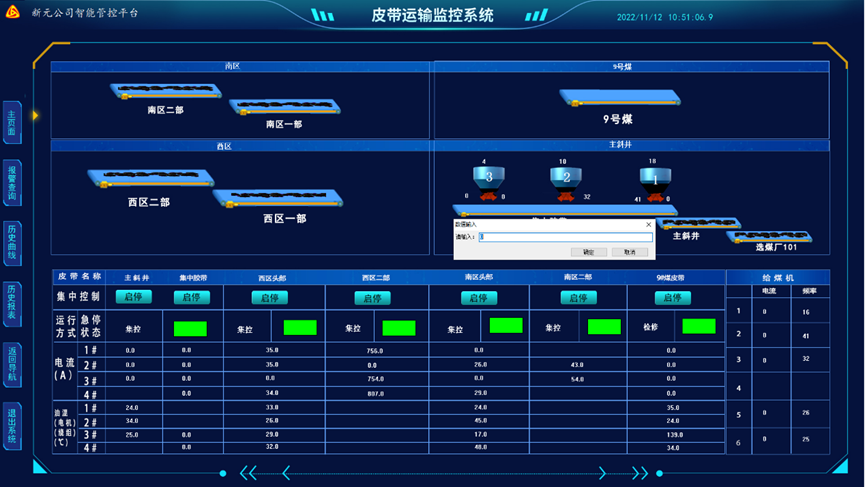Confirm the input dialog with 确定
The image size is (865, 487).
click(589, 252)
